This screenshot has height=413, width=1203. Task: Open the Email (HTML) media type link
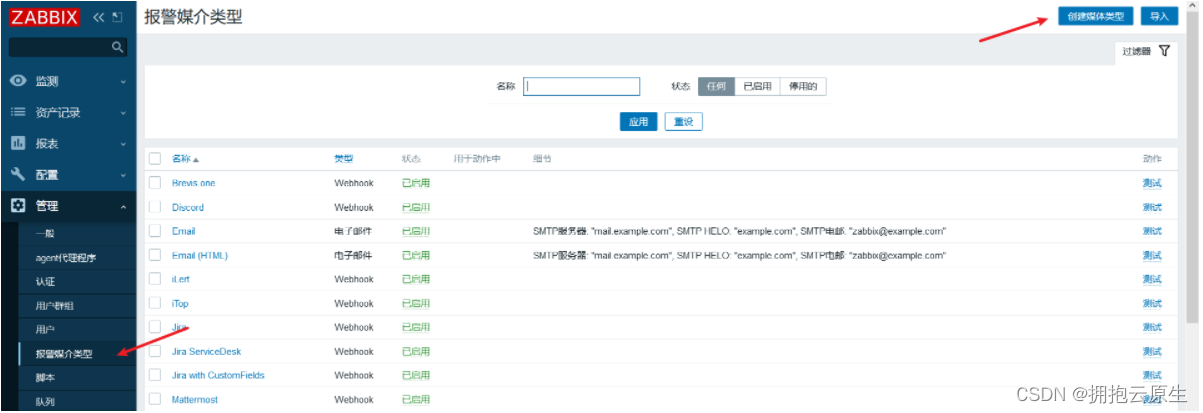click(200, 255)
